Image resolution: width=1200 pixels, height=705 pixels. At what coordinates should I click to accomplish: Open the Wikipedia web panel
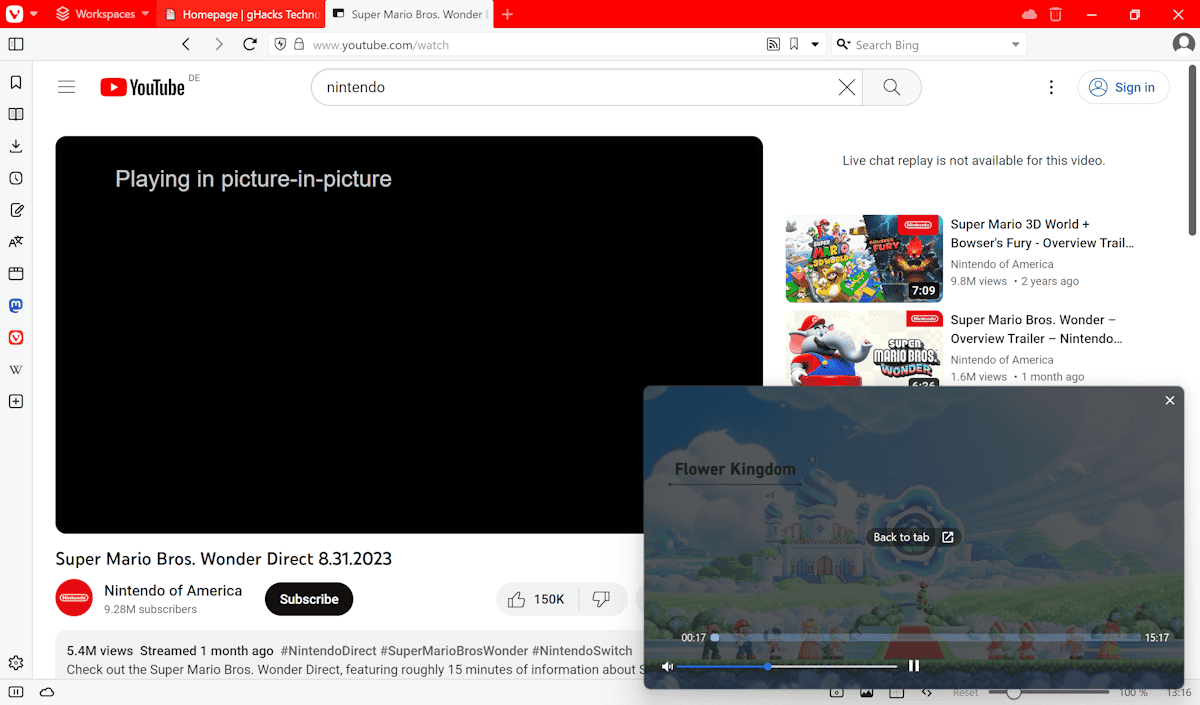pyautogui.click(x=16, y=370)
